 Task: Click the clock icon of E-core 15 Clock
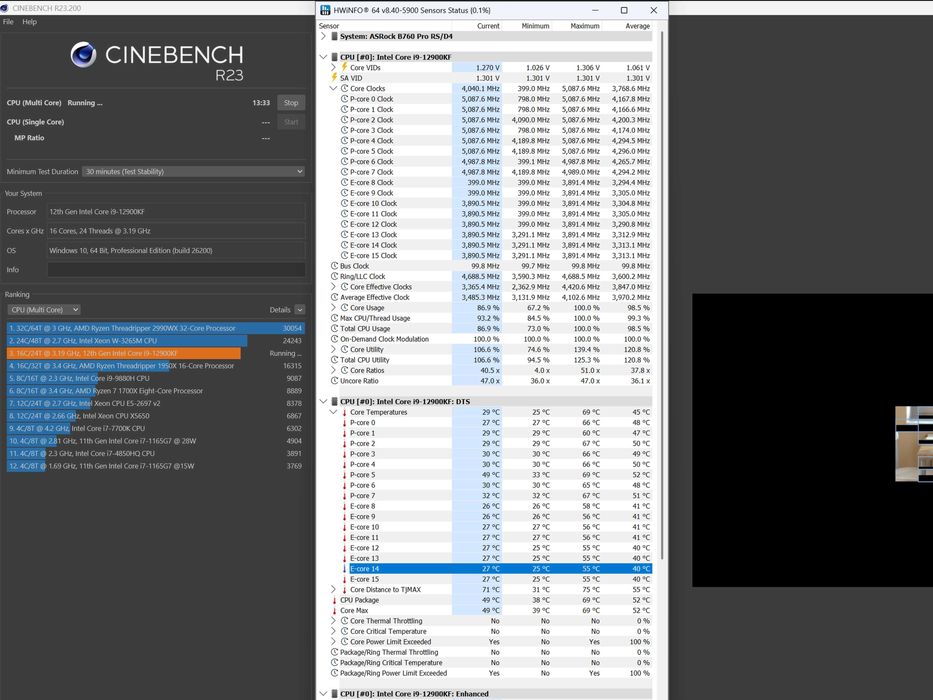[x=345, y=255]
